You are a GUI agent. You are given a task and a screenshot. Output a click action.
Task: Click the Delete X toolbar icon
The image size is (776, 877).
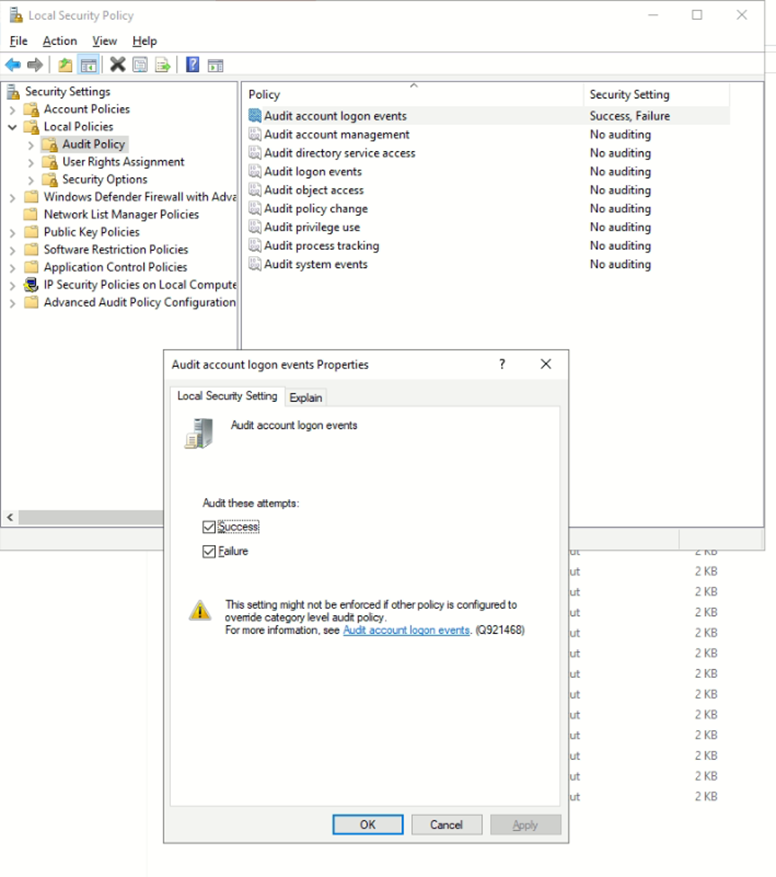click(117, 65)
